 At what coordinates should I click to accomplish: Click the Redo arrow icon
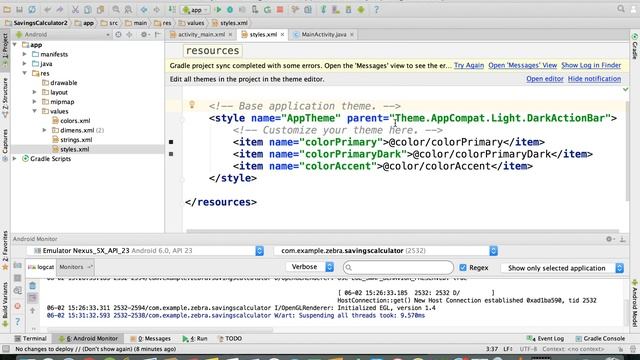pyautogui.click(x=60, y=9)
